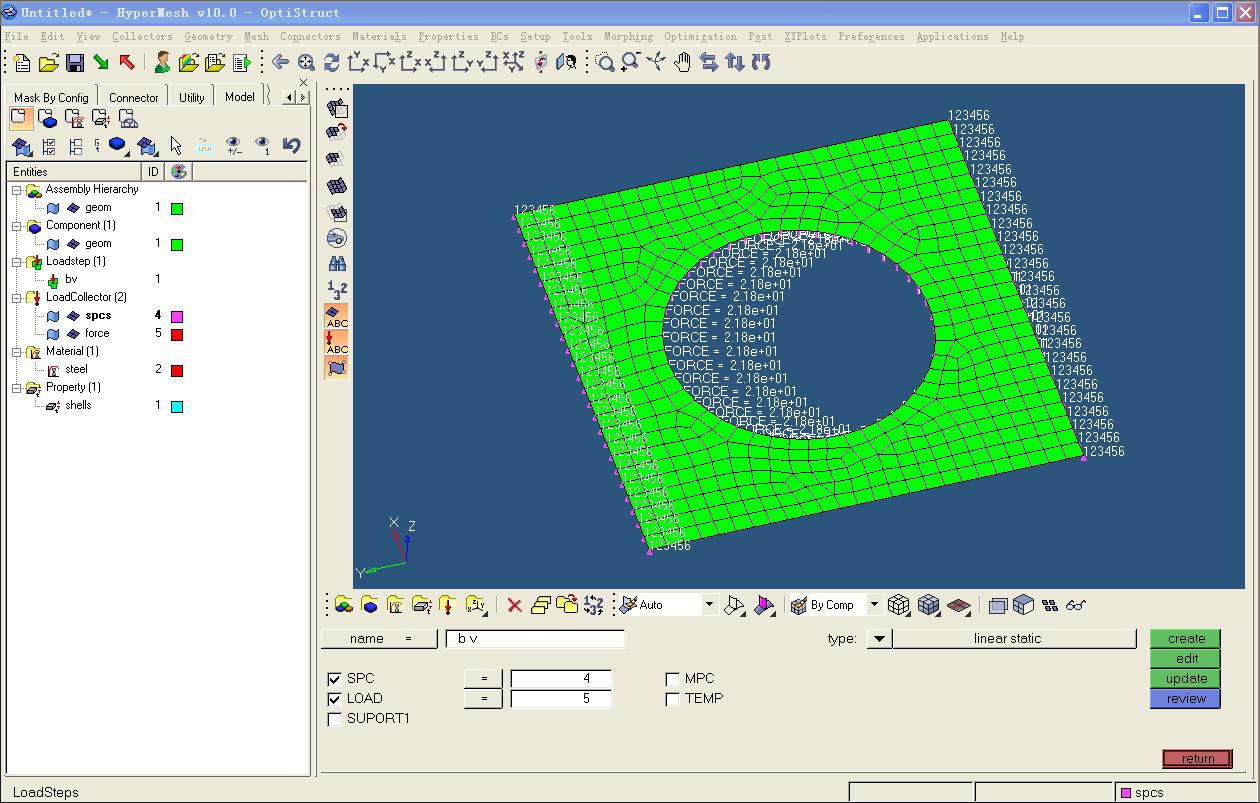The image size is (1260, 803).
Task: Click the red return button
Action: click(1197, 759)
